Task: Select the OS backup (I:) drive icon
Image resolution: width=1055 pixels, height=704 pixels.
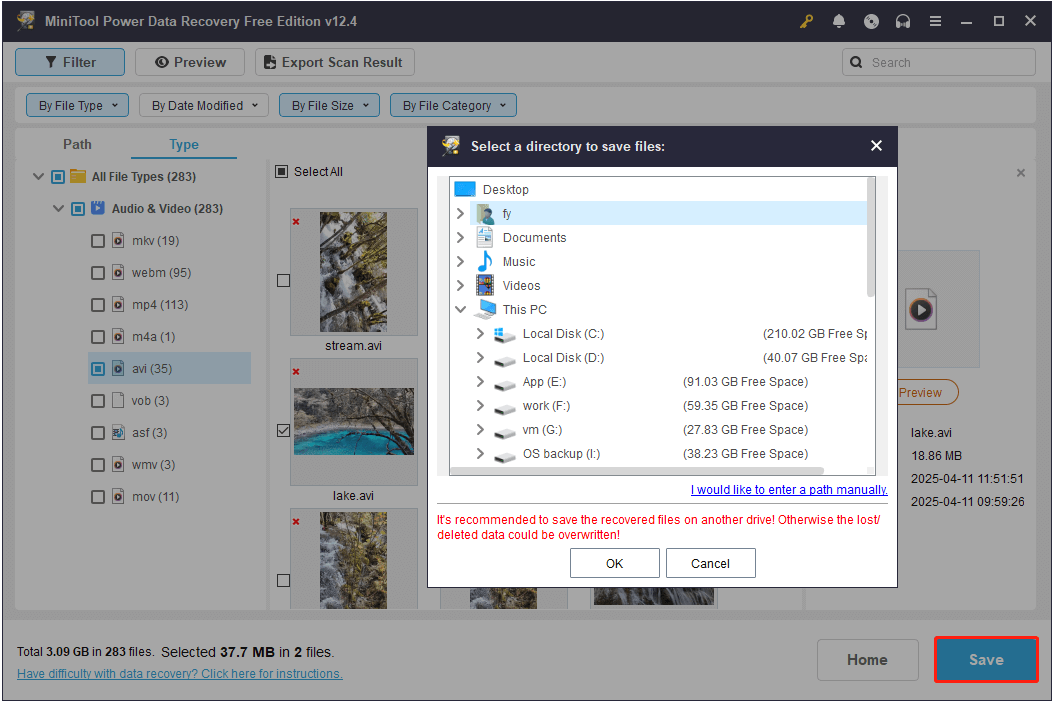Action: [x=505, y=456]
